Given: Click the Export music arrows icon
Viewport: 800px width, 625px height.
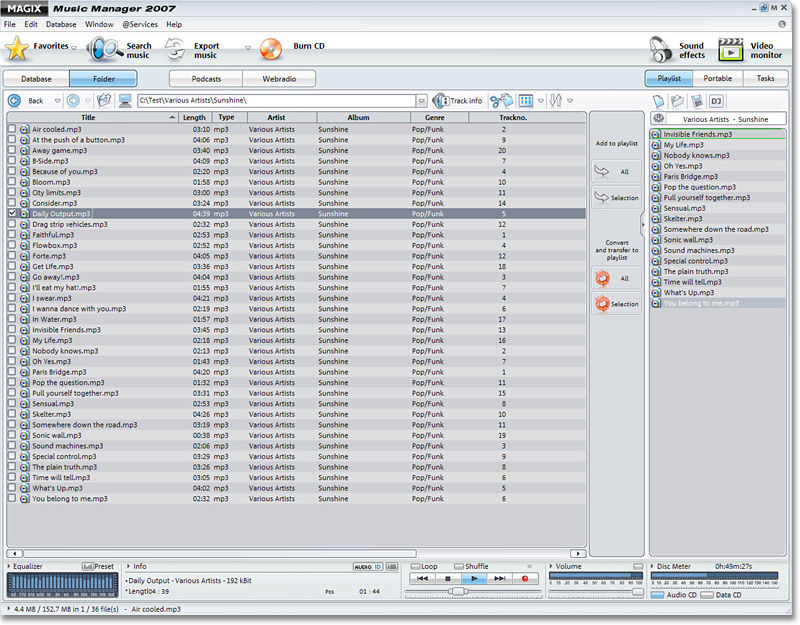Looking at the screenshot, I should [x=175, y=49].
